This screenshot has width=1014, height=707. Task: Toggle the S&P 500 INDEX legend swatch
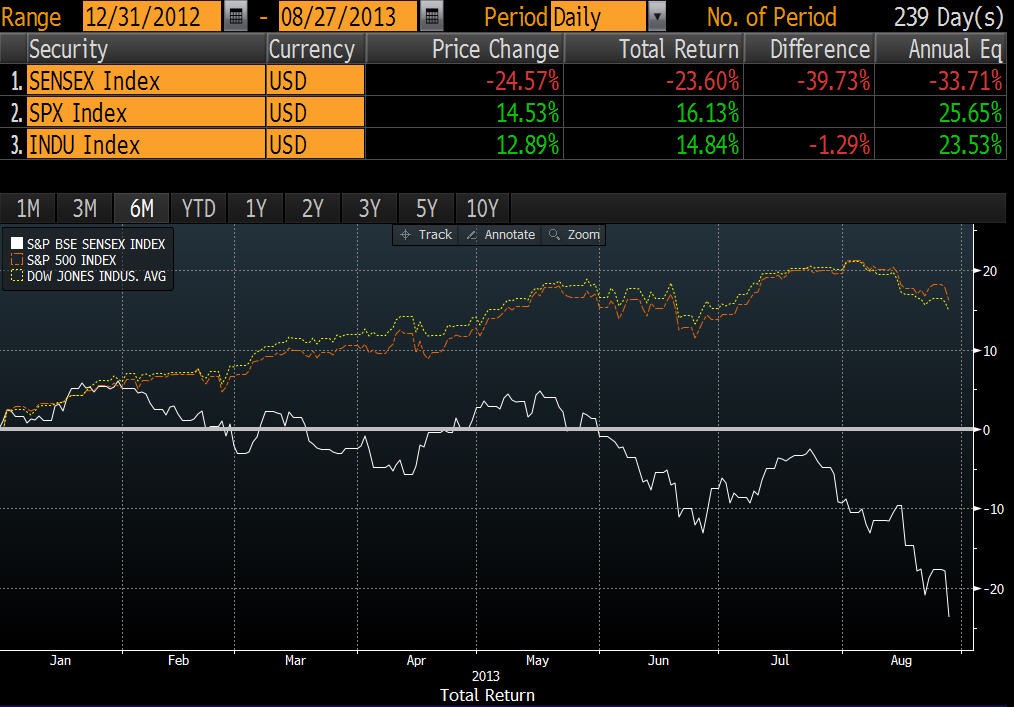(x=17, y=259)
